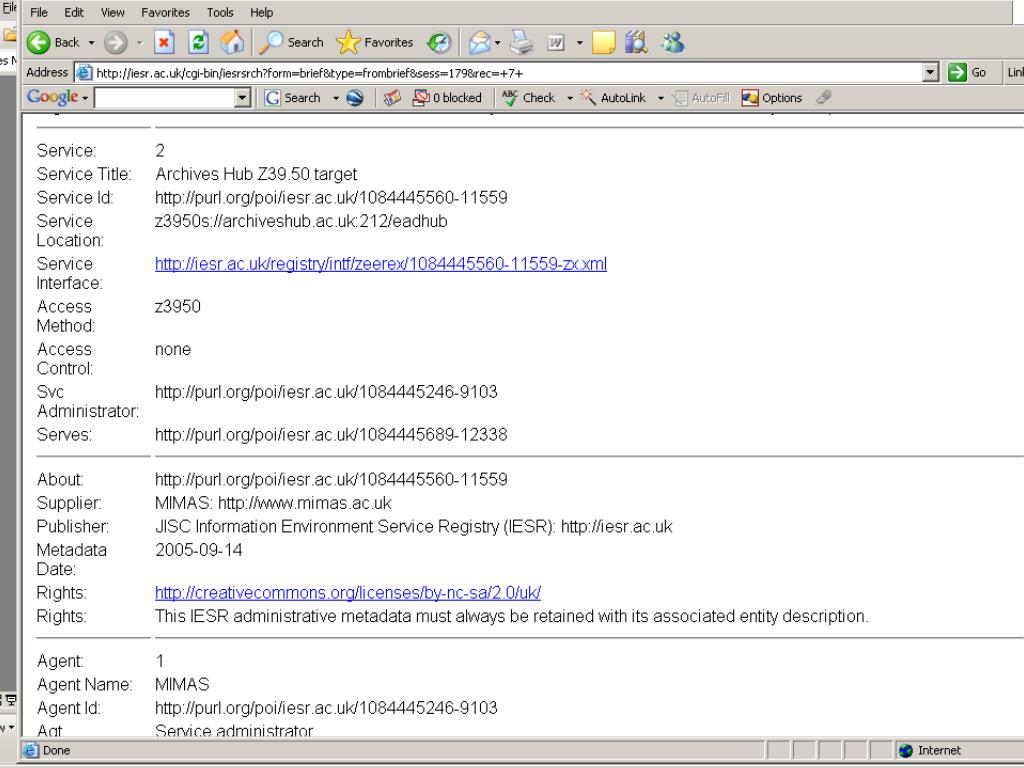Open the View menu

point(112,12)
